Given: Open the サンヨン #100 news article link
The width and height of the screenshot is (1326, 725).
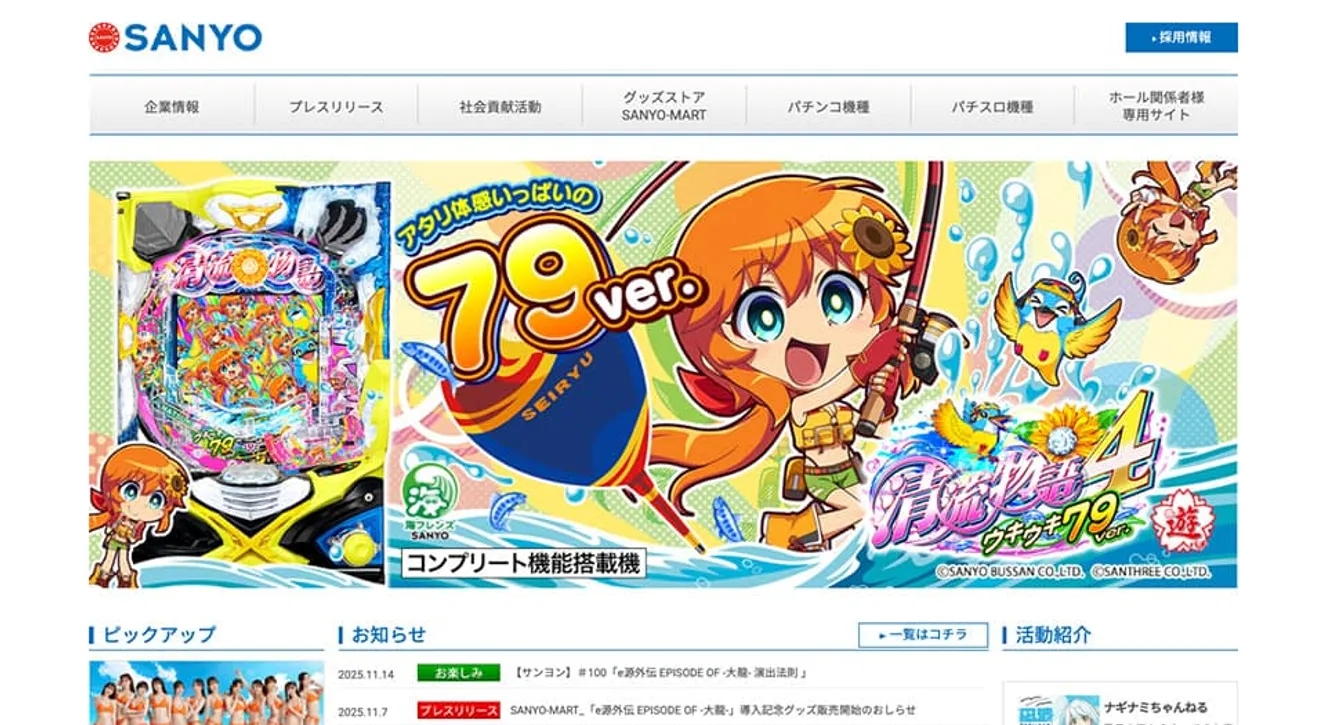Looking at the screenshot, I should [x=661, y=673].
